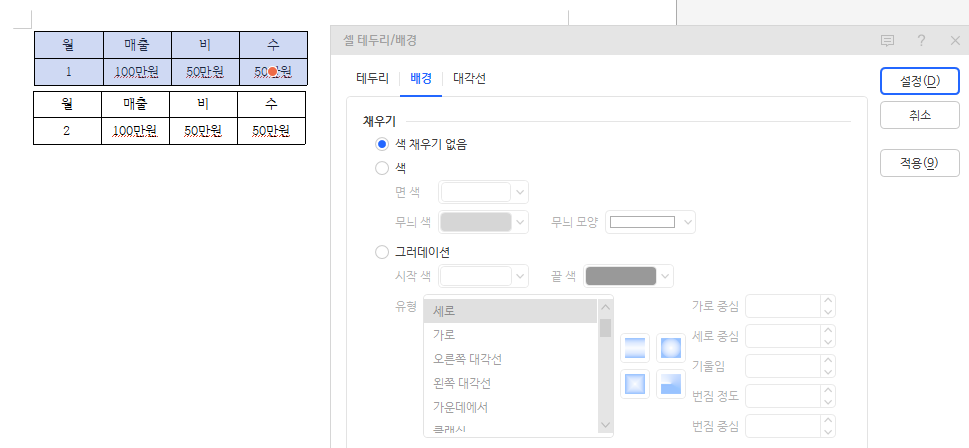
Task: Select 가운데에서 in gradient type list
Action: [510, 407]
